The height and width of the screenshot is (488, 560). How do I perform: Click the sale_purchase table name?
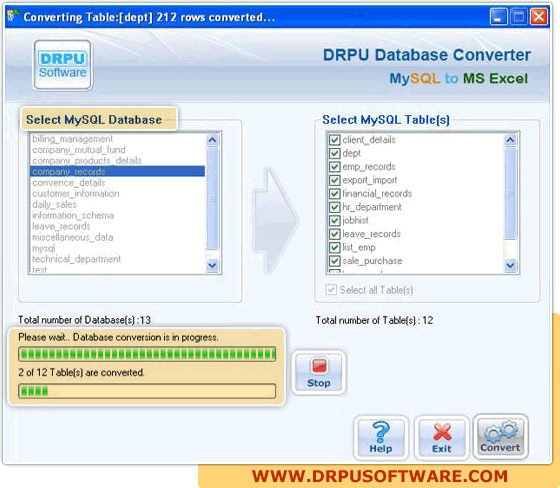(x=372, y=261)
